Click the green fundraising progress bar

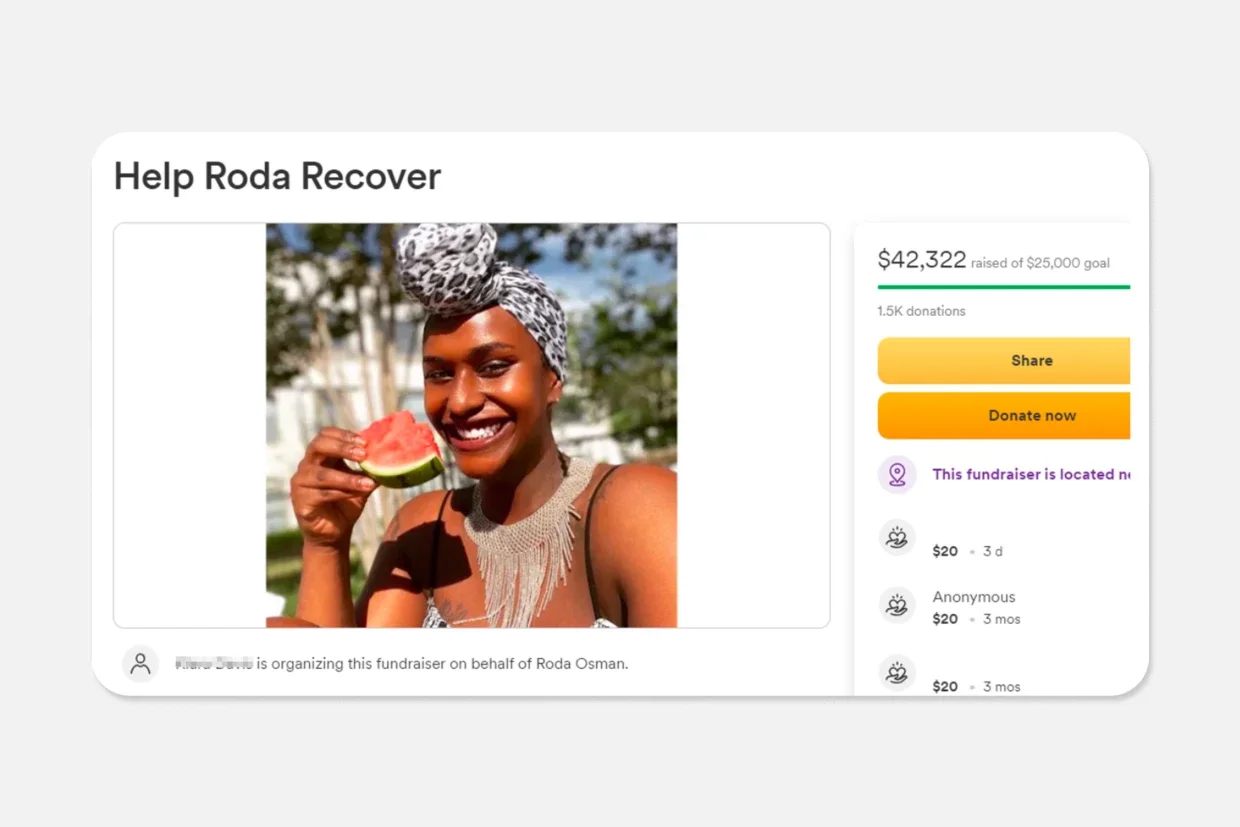pos(1003,287)
